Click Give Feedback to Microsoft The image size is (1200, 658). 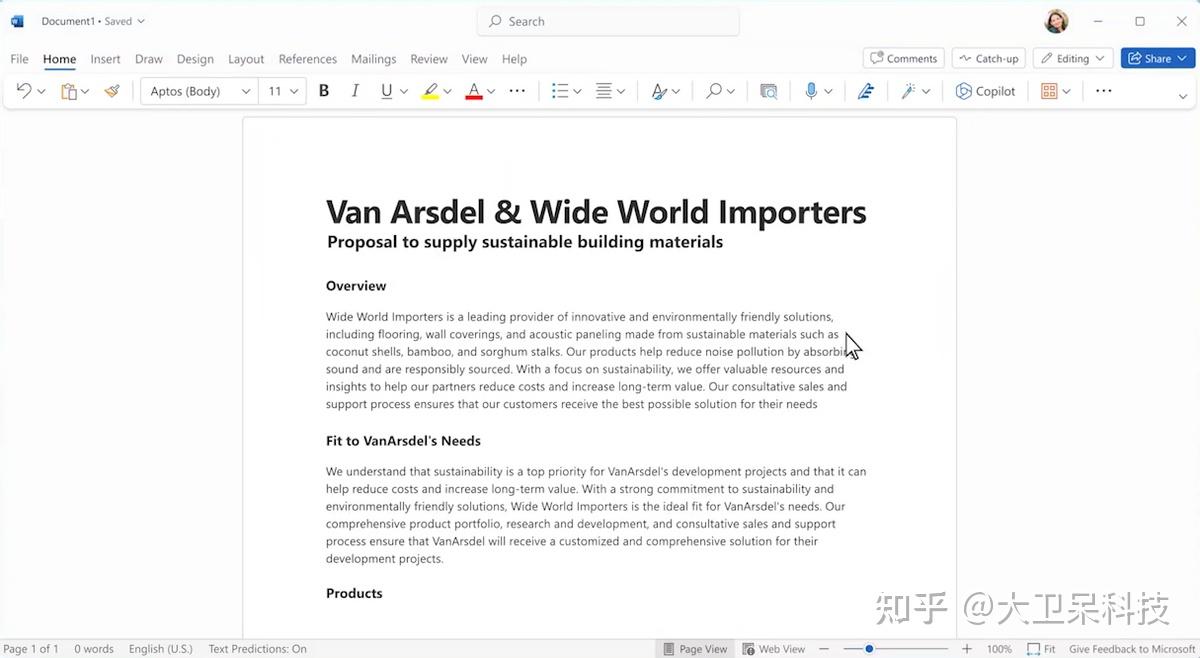click(1132, 649)
